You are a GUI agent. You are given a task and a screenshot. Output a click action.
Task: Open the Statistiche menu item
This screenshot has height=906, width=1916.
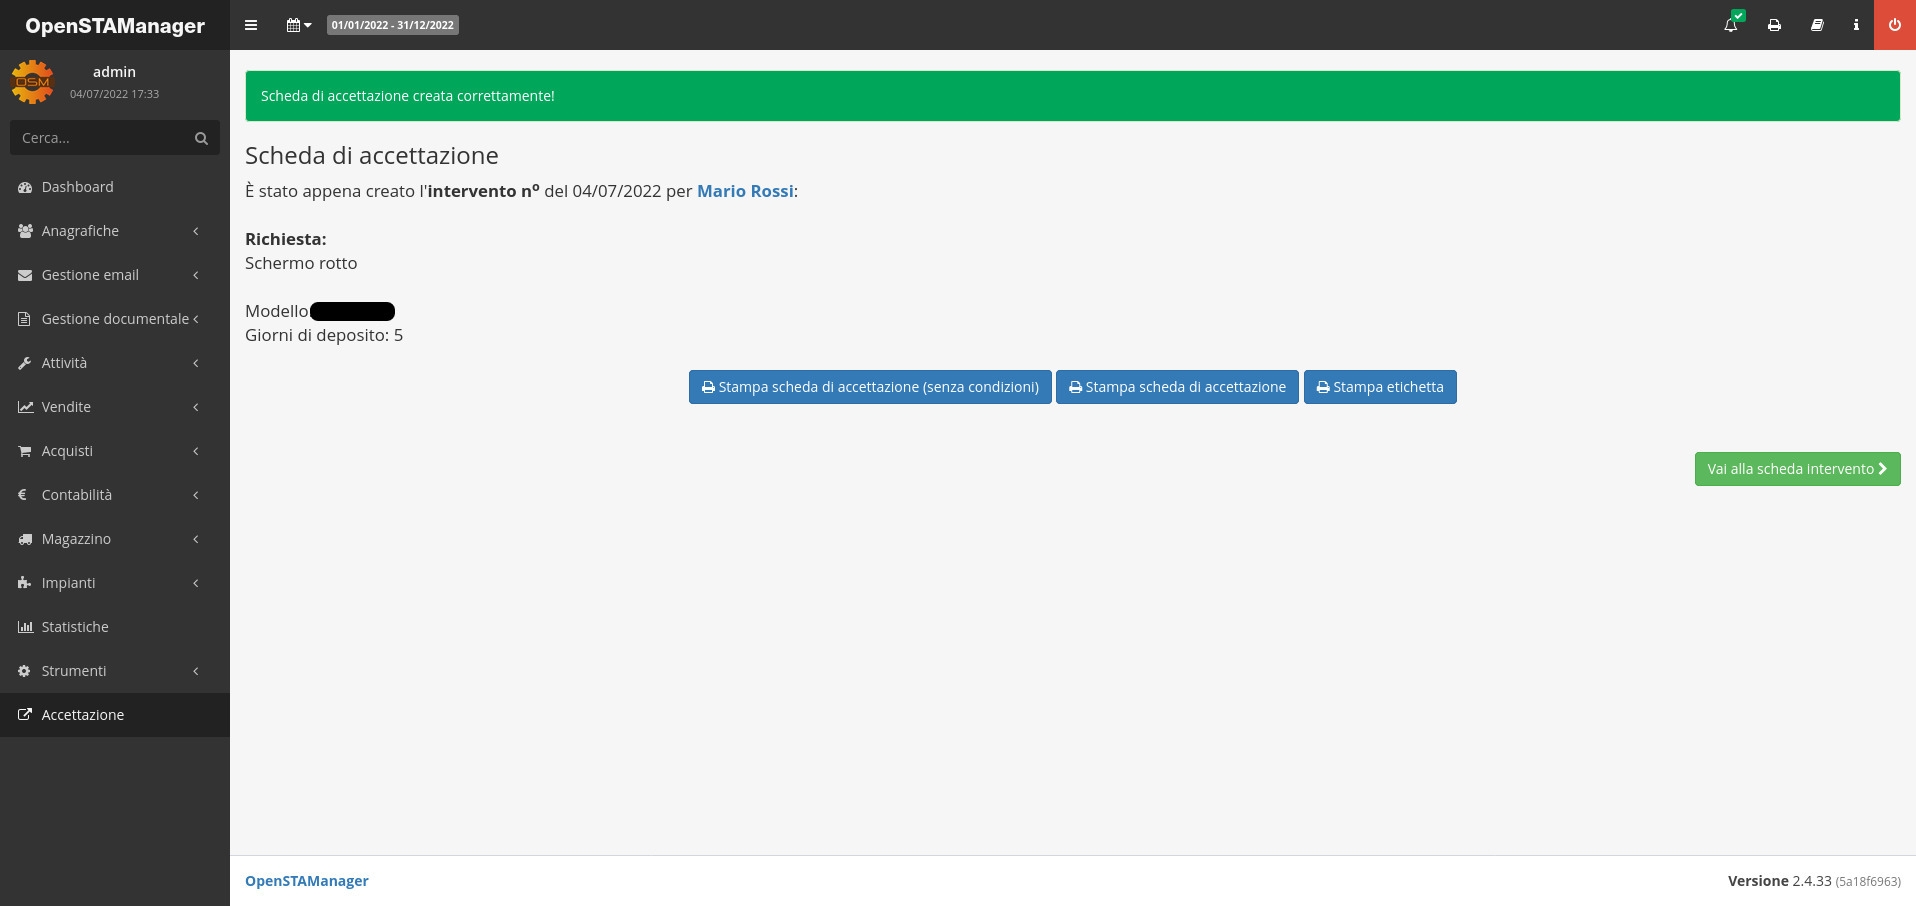tap(75, 627)
